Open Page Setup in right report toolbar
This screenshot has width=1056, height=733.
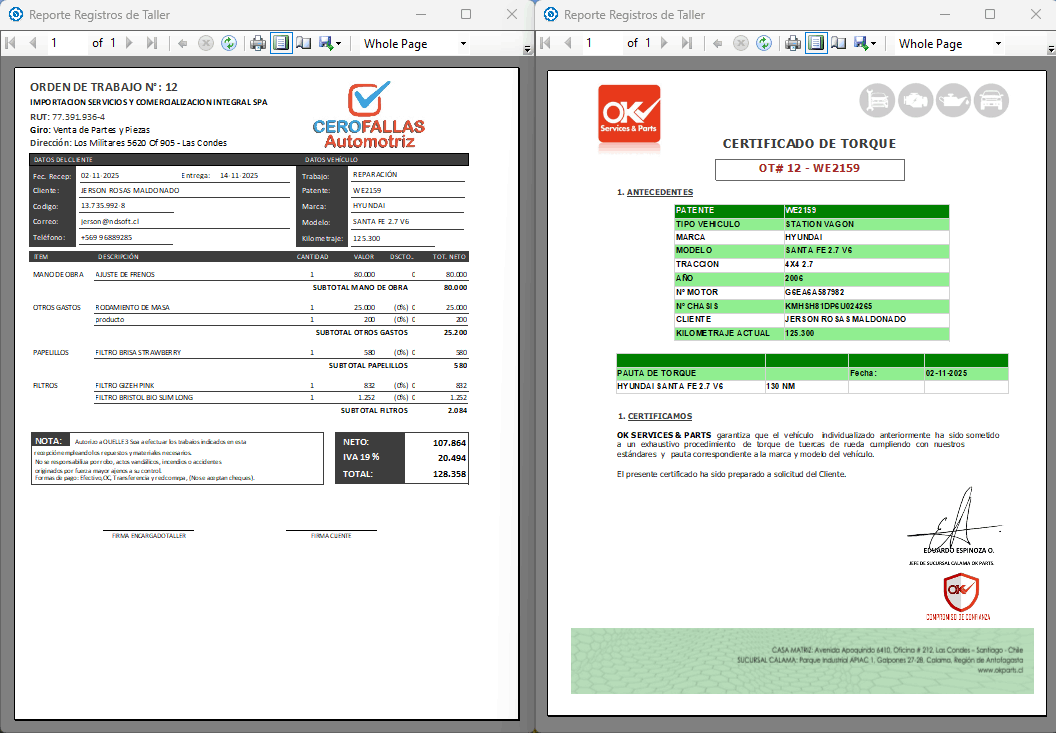(x=839, y=43)
